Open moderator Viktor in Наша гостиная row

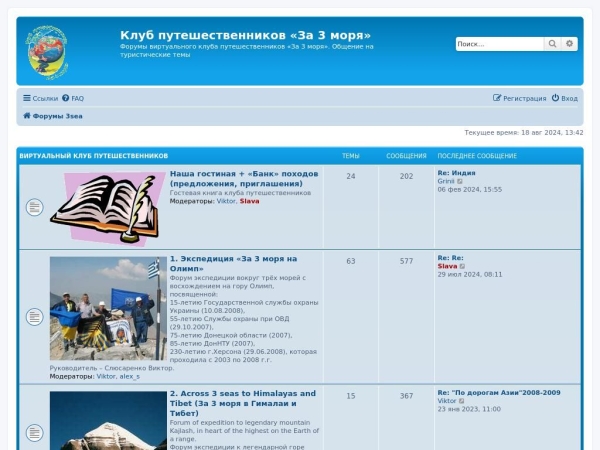pyautogui.click(x=226, y=201)
